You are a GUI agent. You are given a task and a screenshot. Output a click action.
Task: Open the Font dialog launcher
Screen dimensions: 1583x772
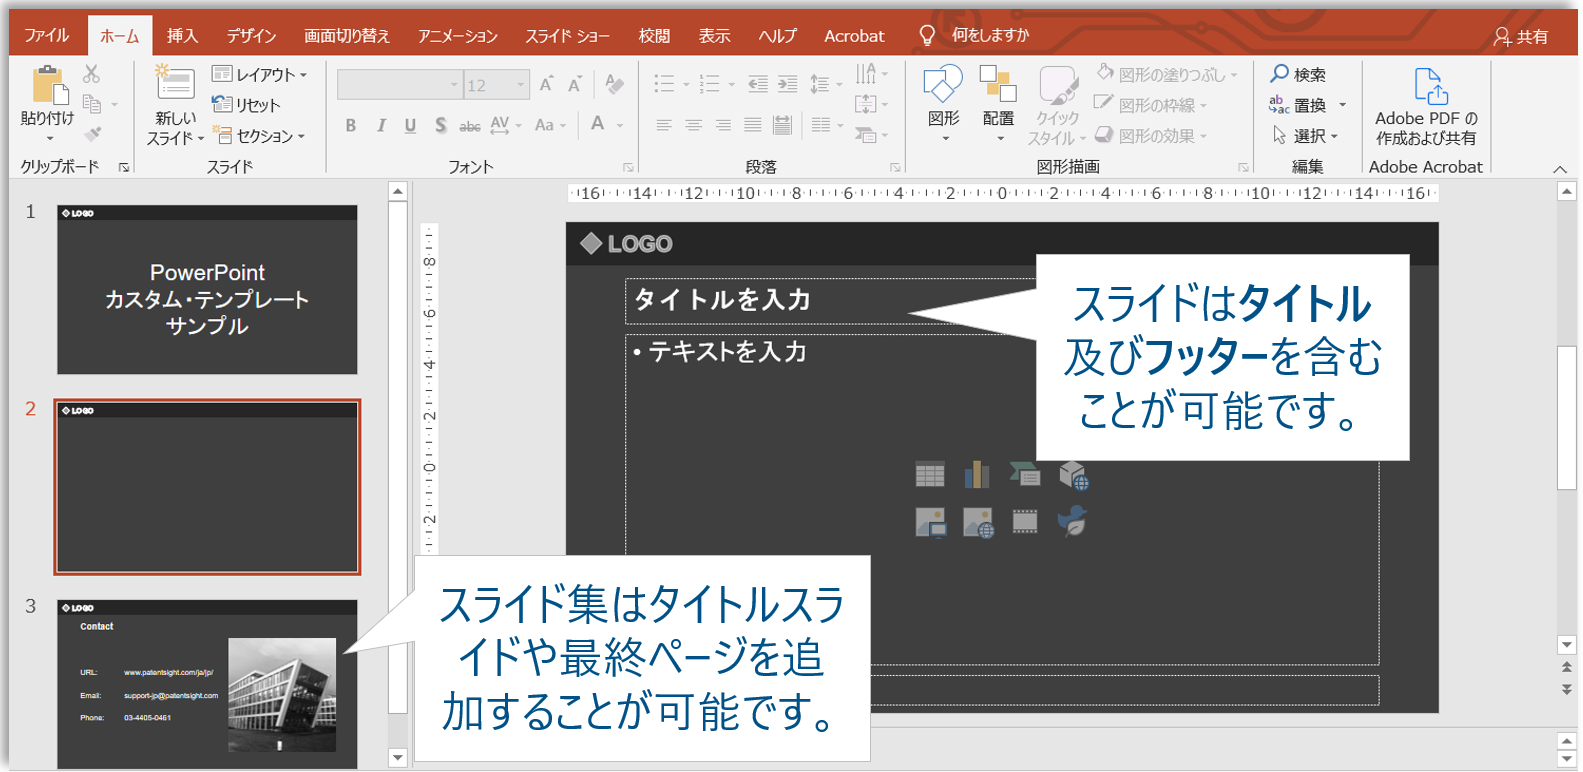click(628, 168)
